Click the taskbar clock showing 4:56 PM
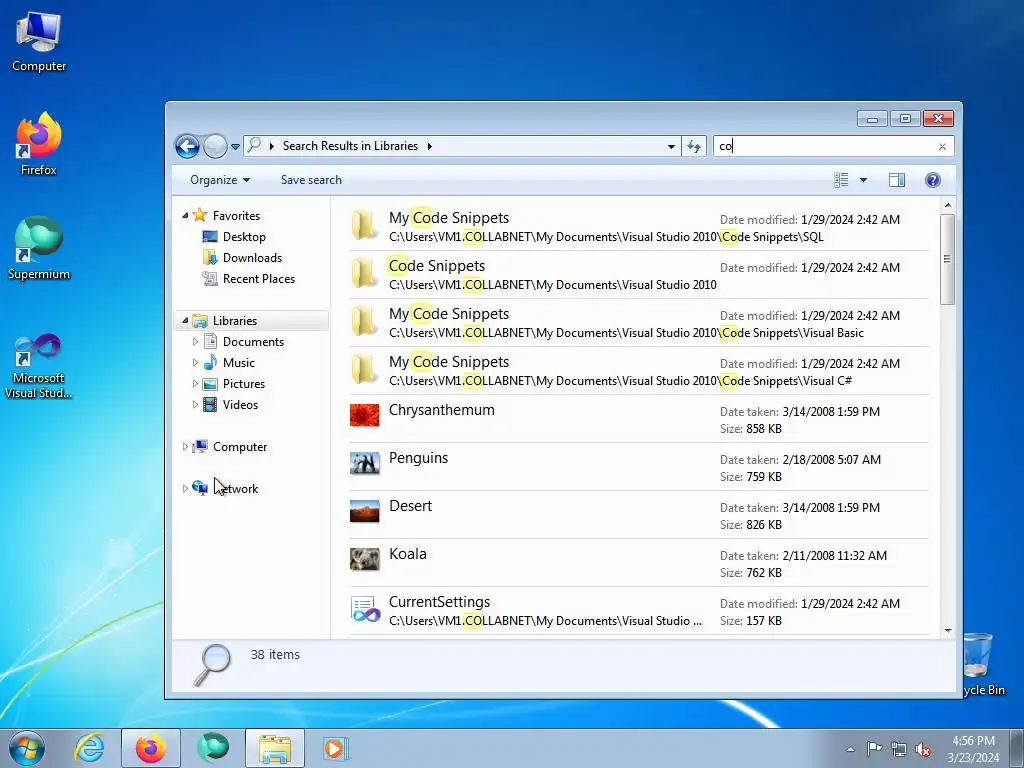 point(973,748)
